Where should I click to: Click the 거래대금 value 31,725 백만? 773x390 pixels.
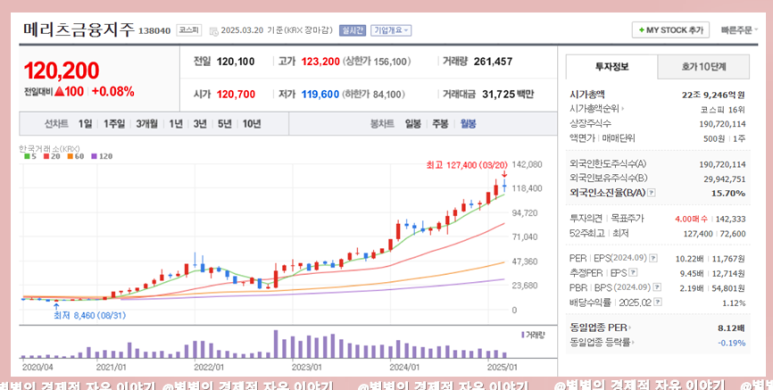point(508,94)
